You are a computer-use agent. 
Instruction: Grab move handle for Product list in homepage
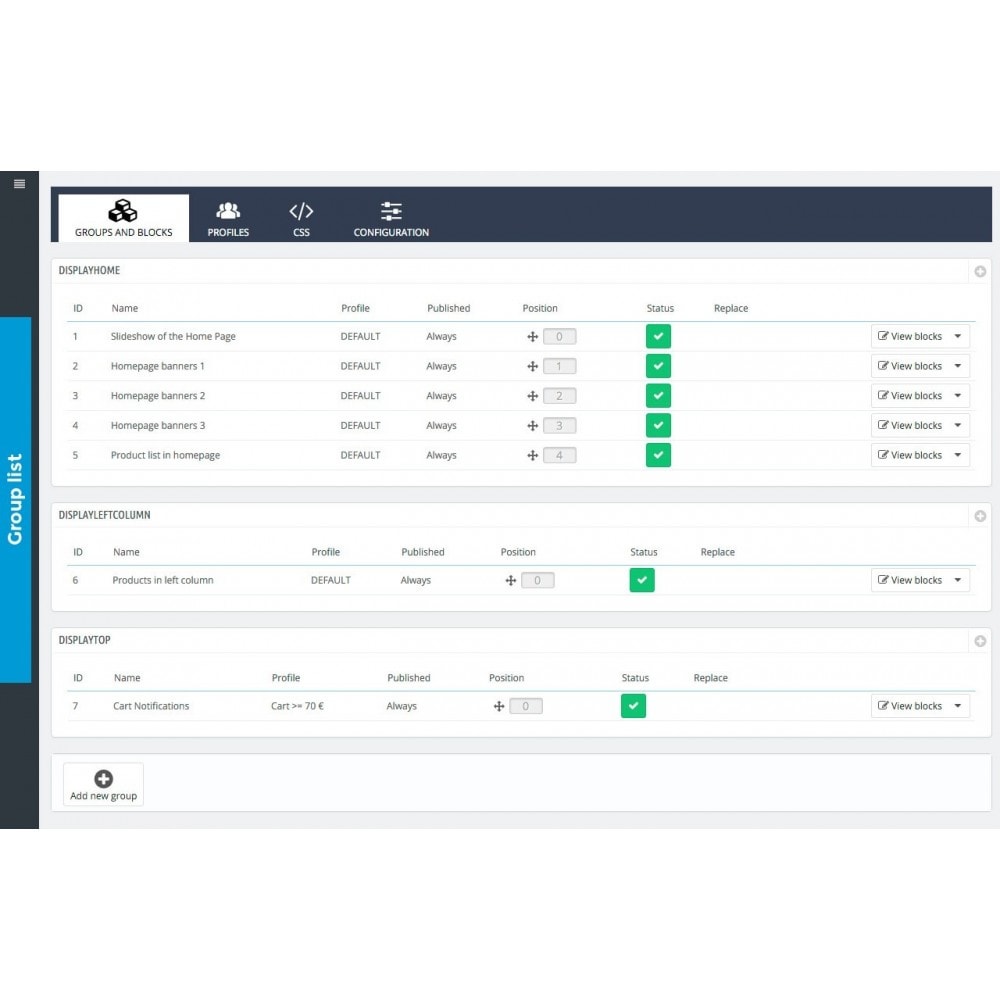533,455
